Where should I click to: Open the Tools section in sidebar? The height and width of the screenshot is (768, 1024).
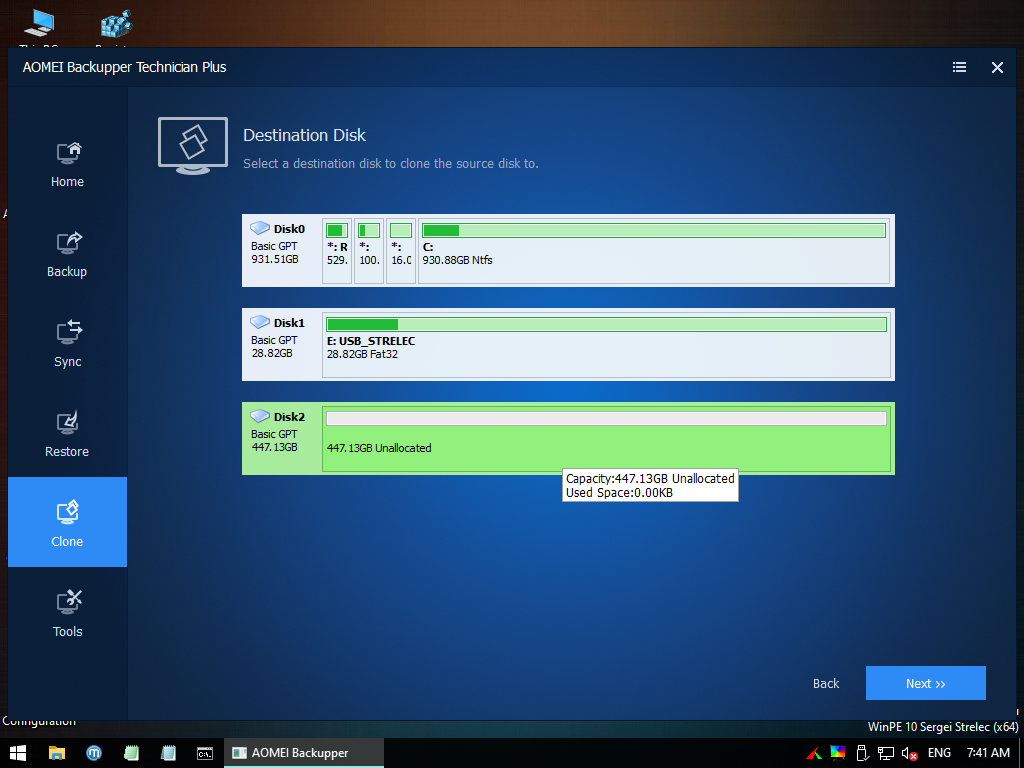67,612
